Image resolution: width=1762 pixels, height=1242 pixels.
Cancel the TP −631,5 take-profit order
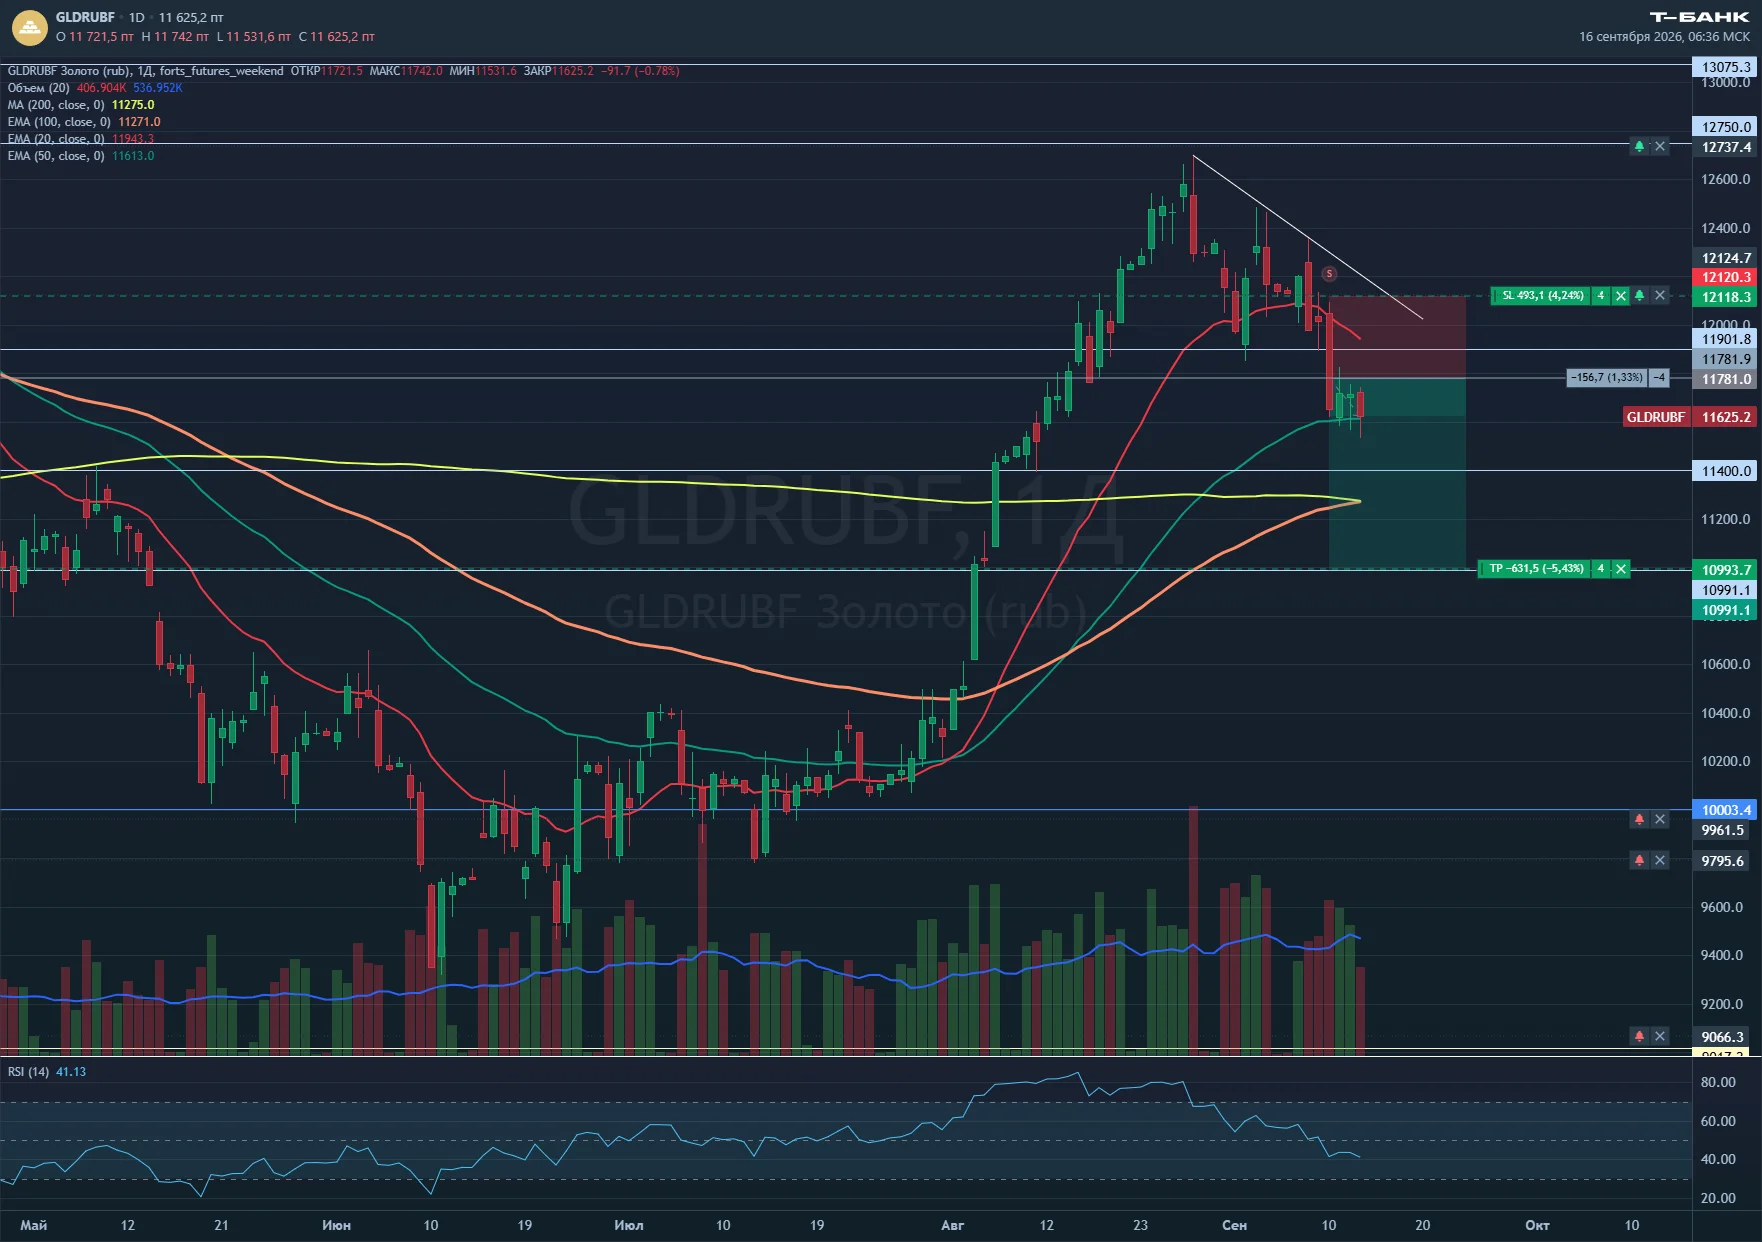pyautogui.click(x=1621, y=569)
